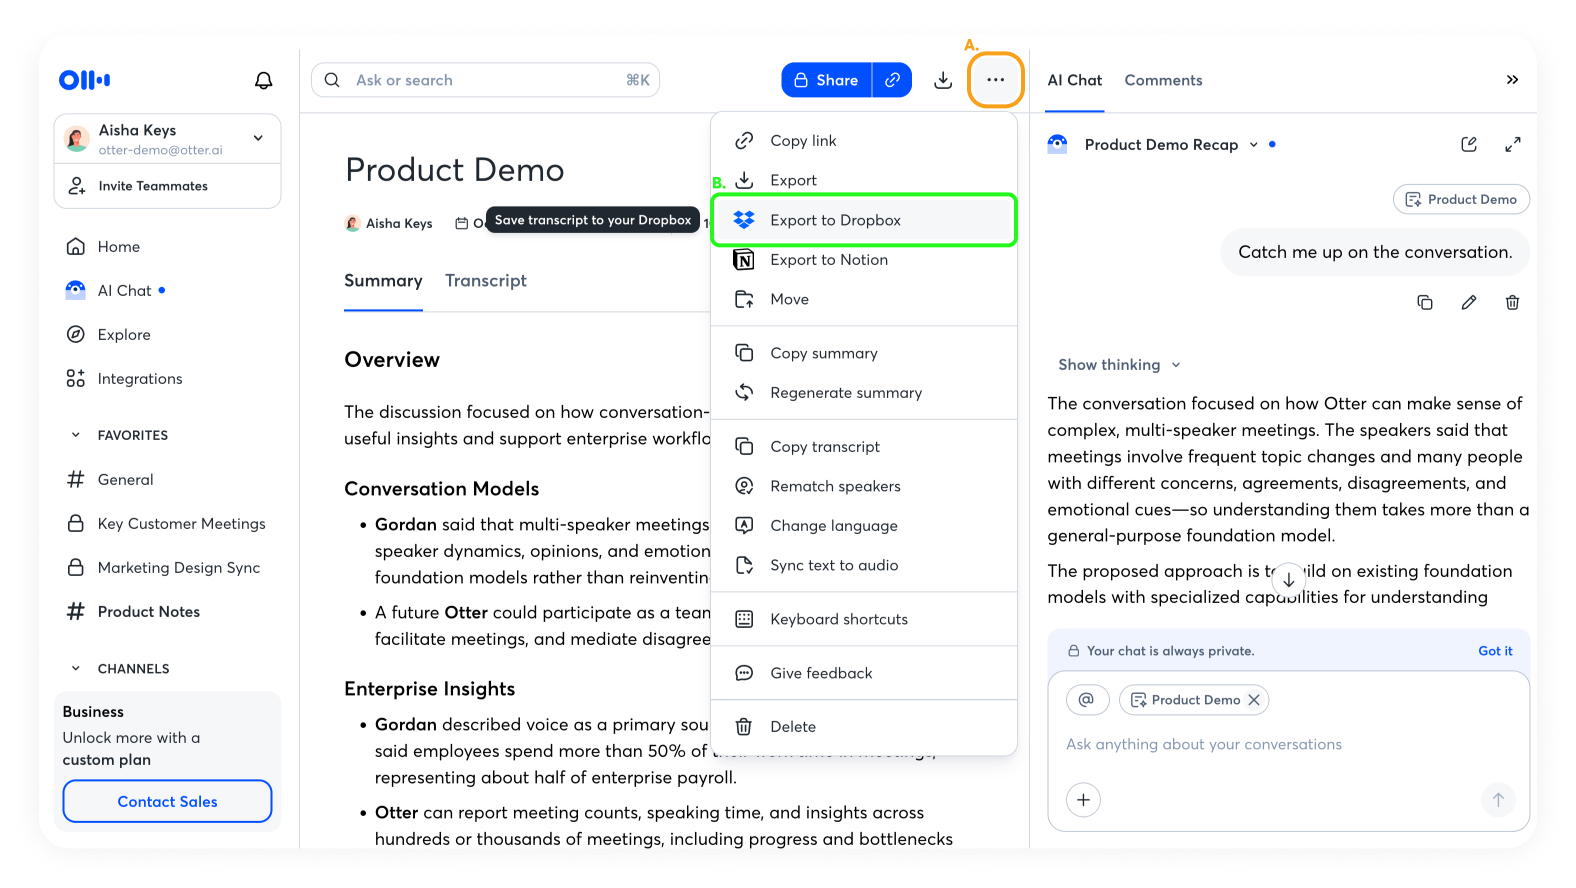
Task: Select Rematch speakers option
Action: 864,486
